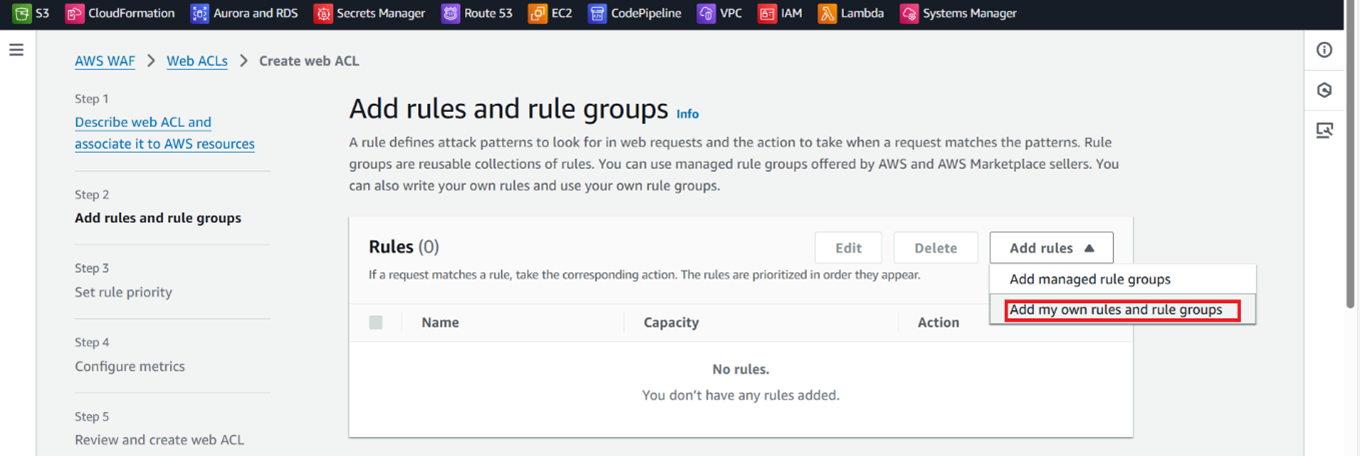Click the Action column header
Screen dimensions: 1360x456
pos(938,322)
